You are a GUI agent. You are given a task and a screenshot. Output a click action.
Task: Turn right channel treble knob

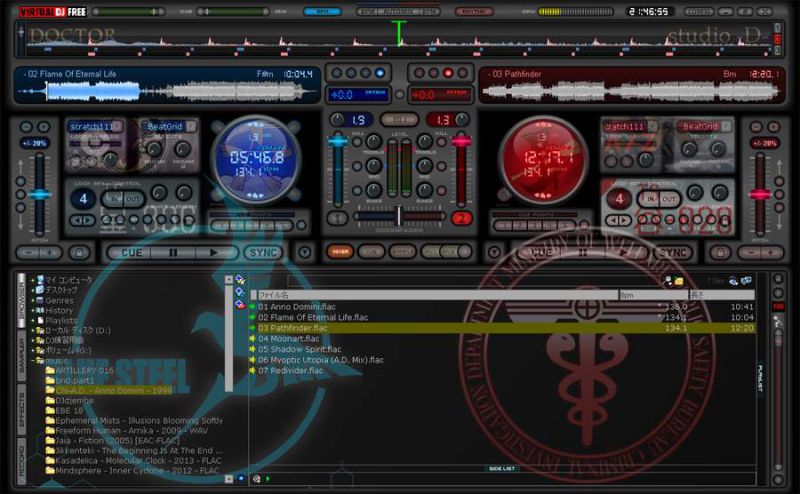pos(424,141)
